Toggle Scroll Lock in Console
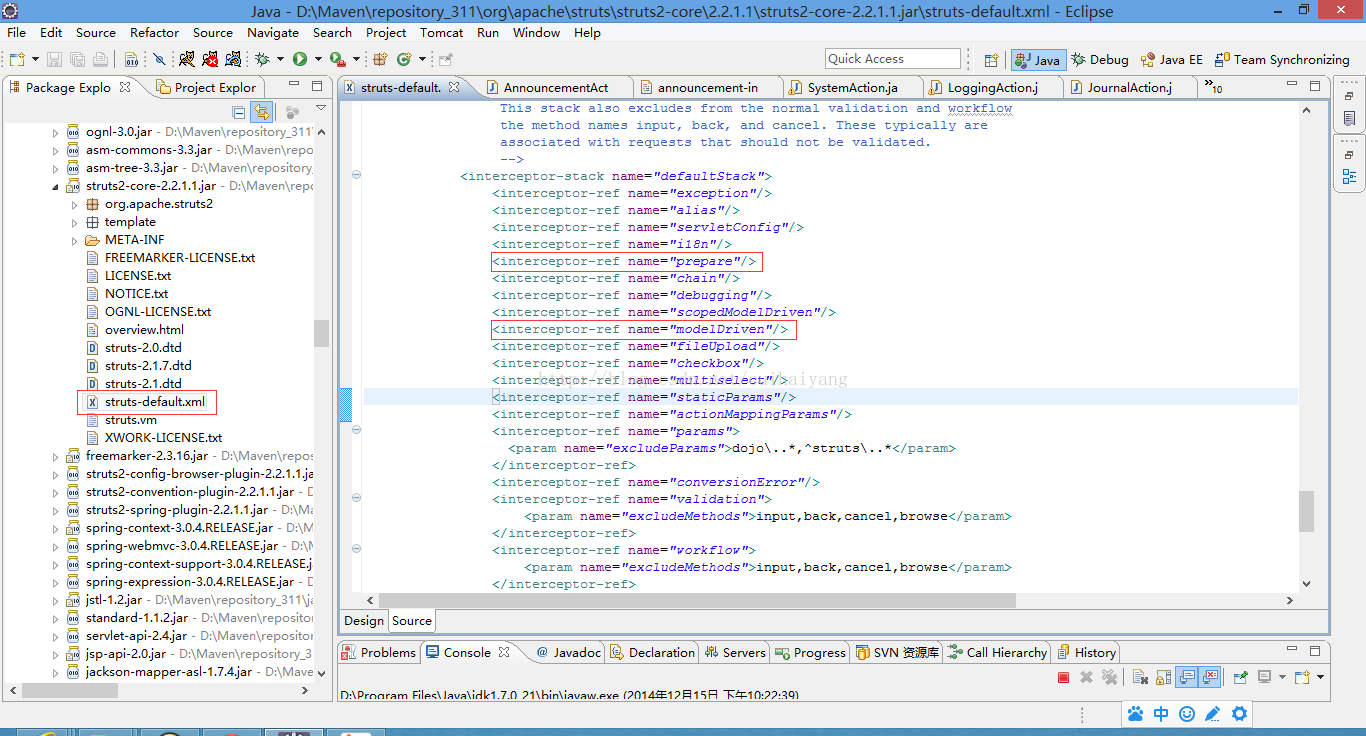This screenshot has width=1366, height=736. (x=1163, y=677)
